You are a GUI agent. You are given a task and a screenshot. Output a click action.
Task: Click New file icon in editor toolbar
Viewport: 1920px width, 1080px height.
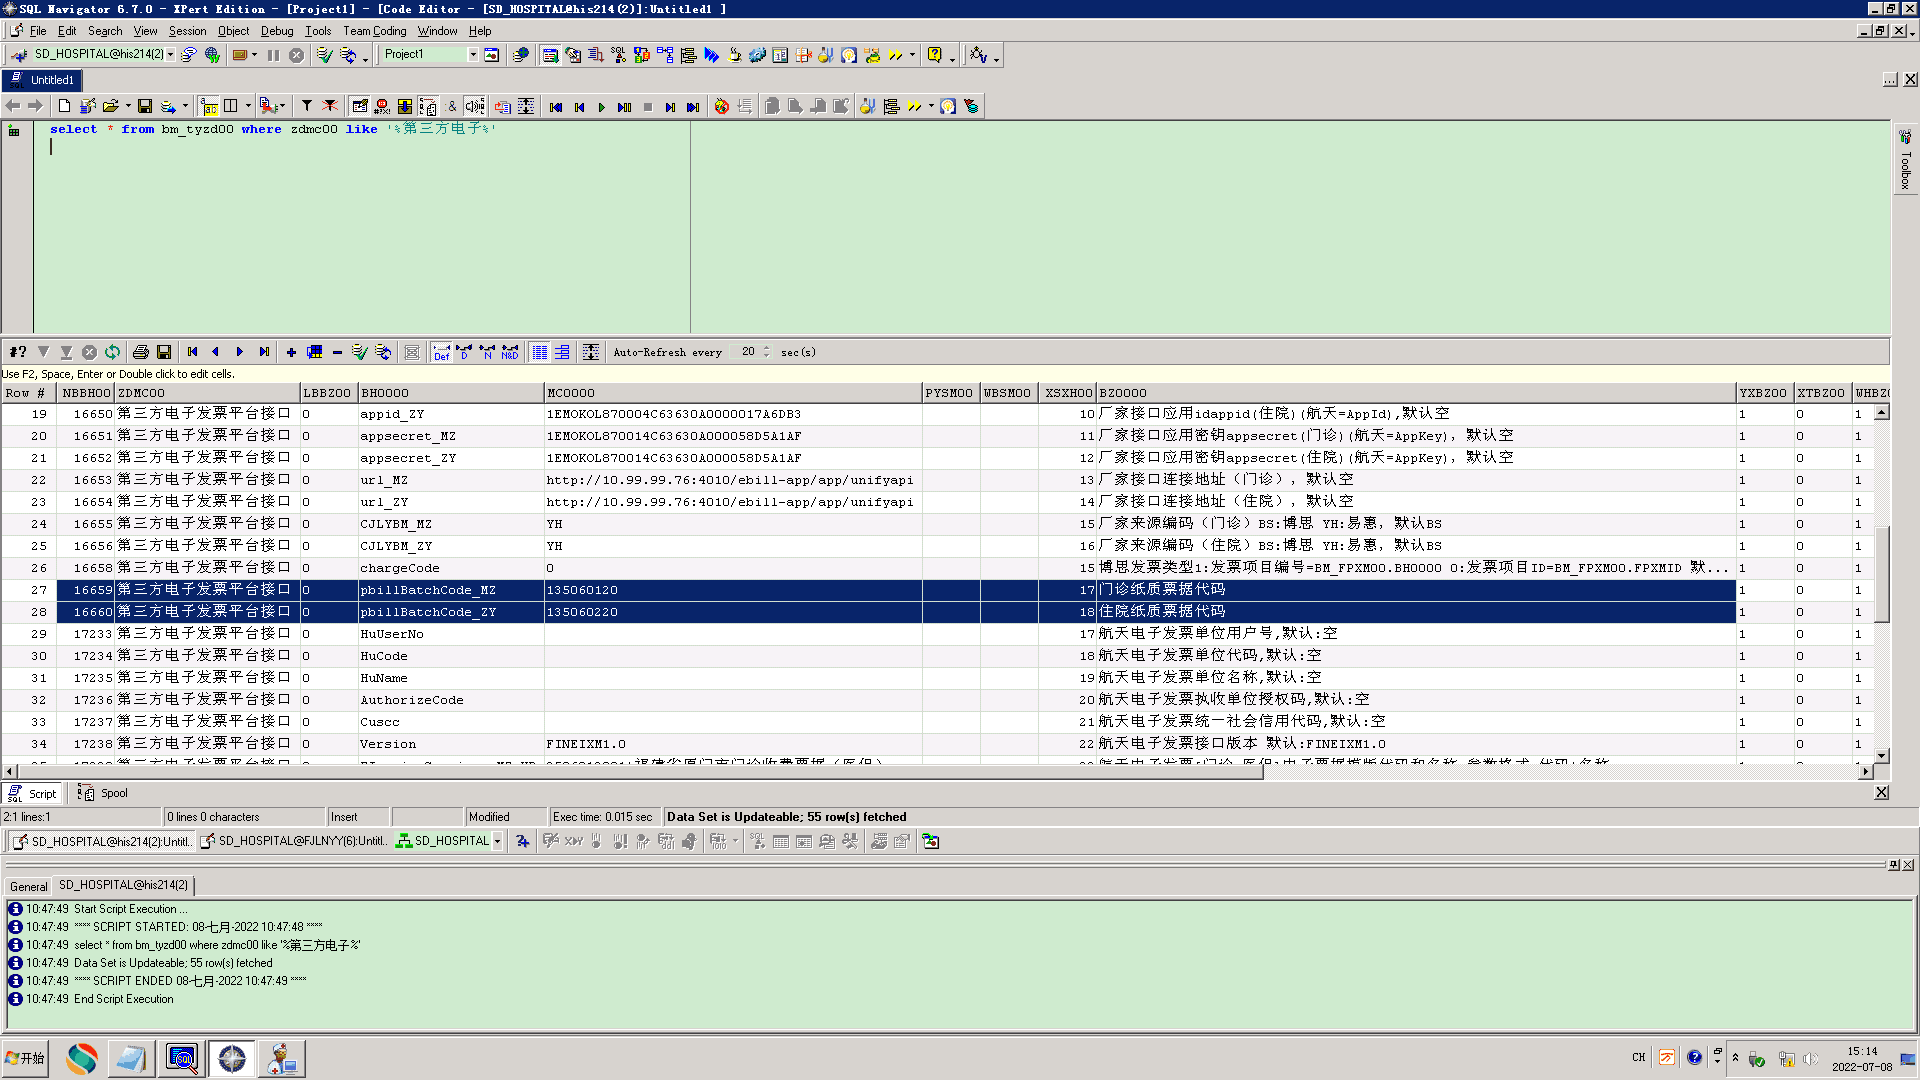(65, 106)
